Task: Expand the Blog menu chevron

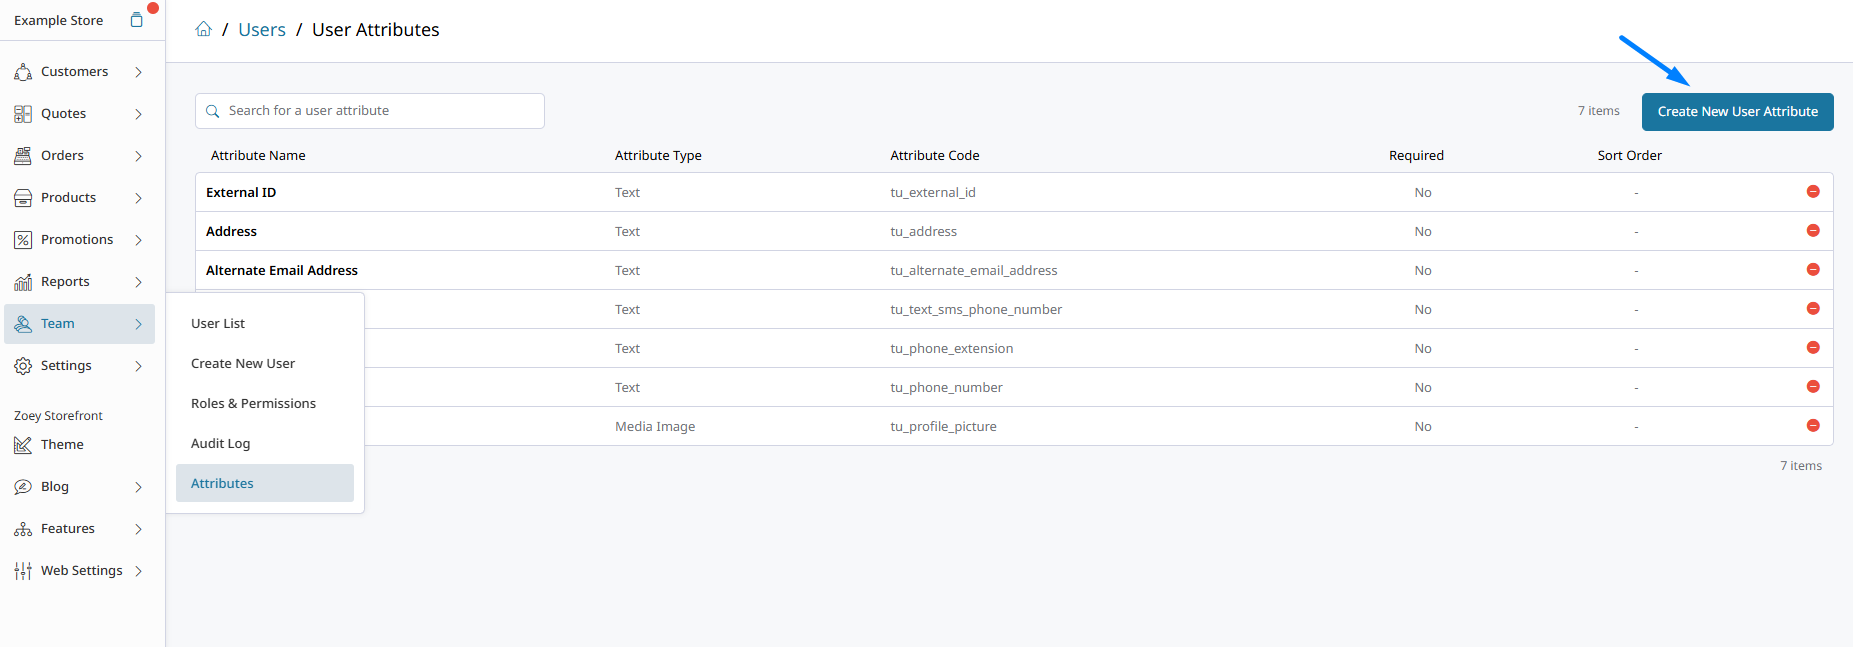Action: tap(139, 487)
